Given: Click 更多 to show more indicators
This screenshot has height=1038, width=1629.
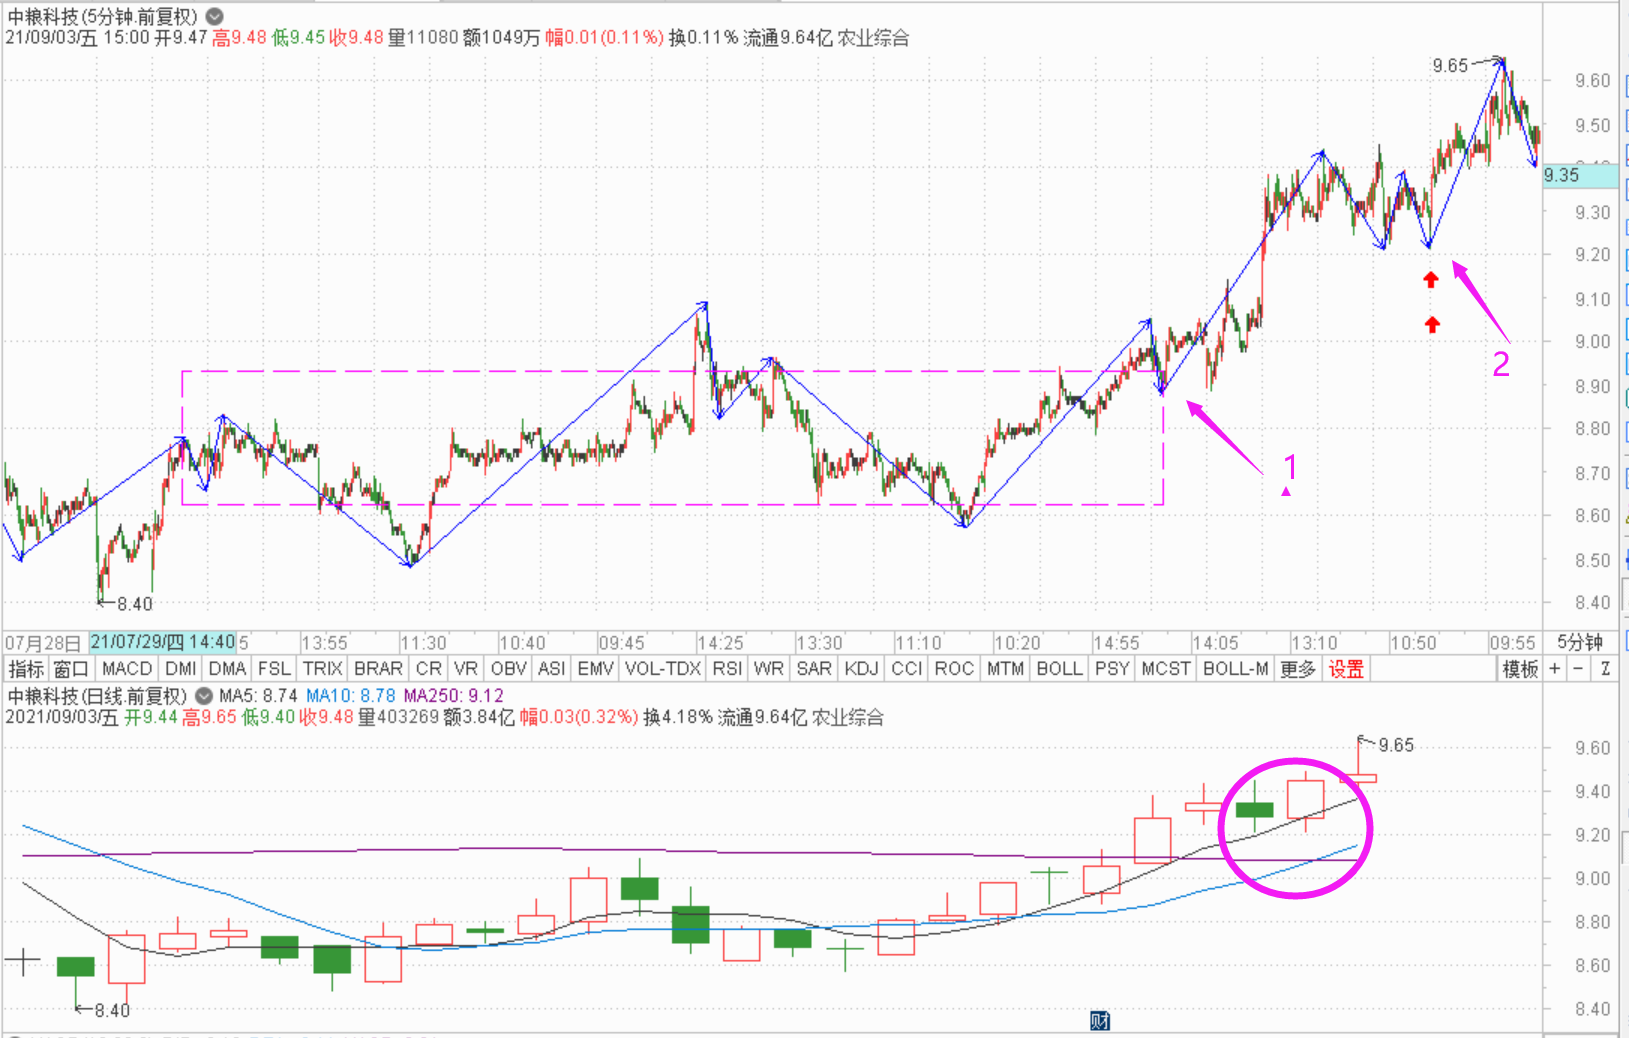Looking at the screenshot, I should [1298, 669].
